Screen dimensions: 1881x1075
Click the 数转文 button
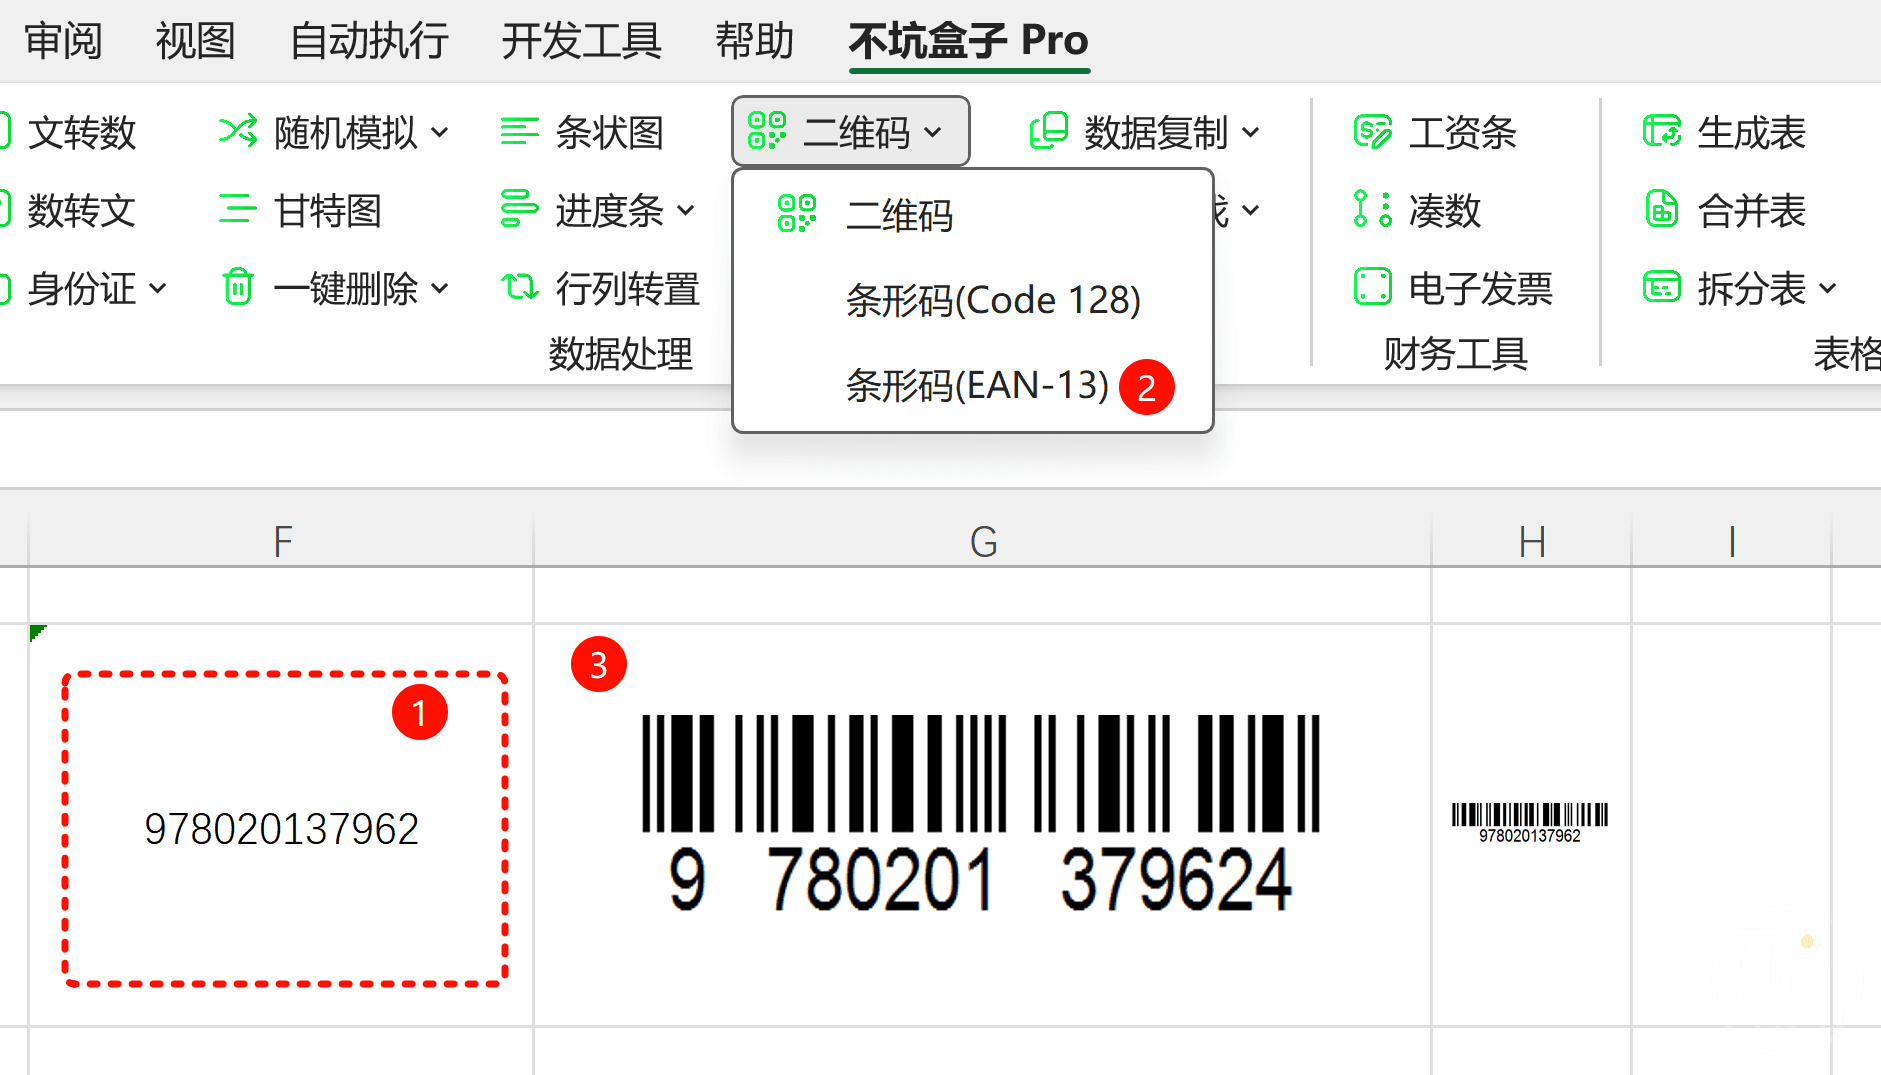click(82, 210)
